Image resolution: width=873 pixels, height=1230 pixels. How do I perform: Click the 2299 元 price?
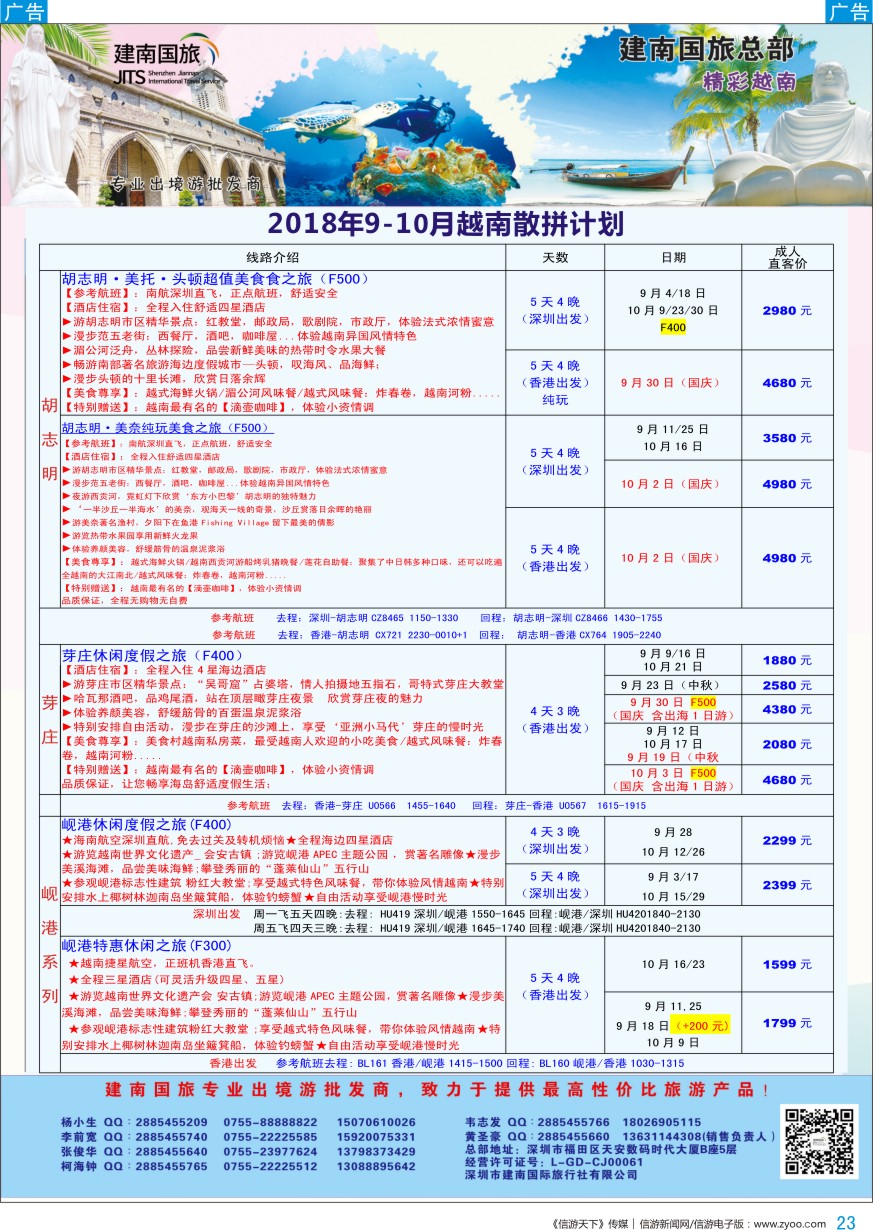point(786,841)
